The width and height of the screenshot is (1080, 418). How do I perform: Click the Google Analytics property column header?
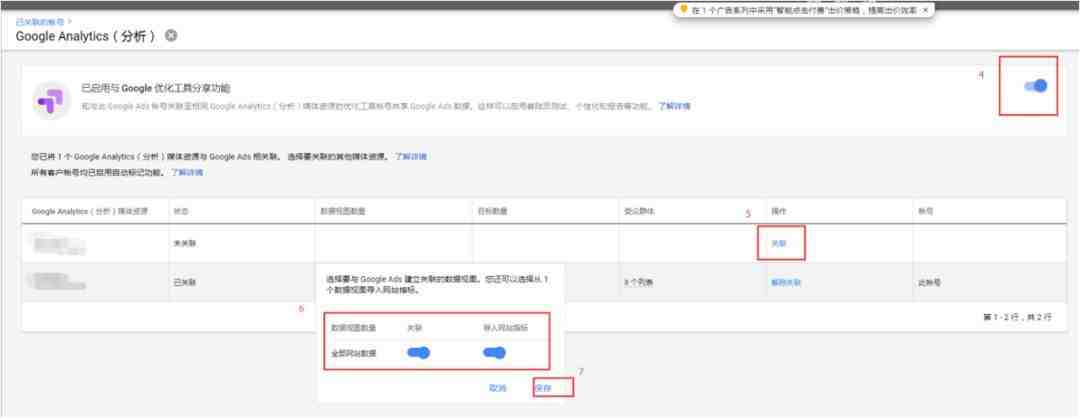tap(90, 211)
